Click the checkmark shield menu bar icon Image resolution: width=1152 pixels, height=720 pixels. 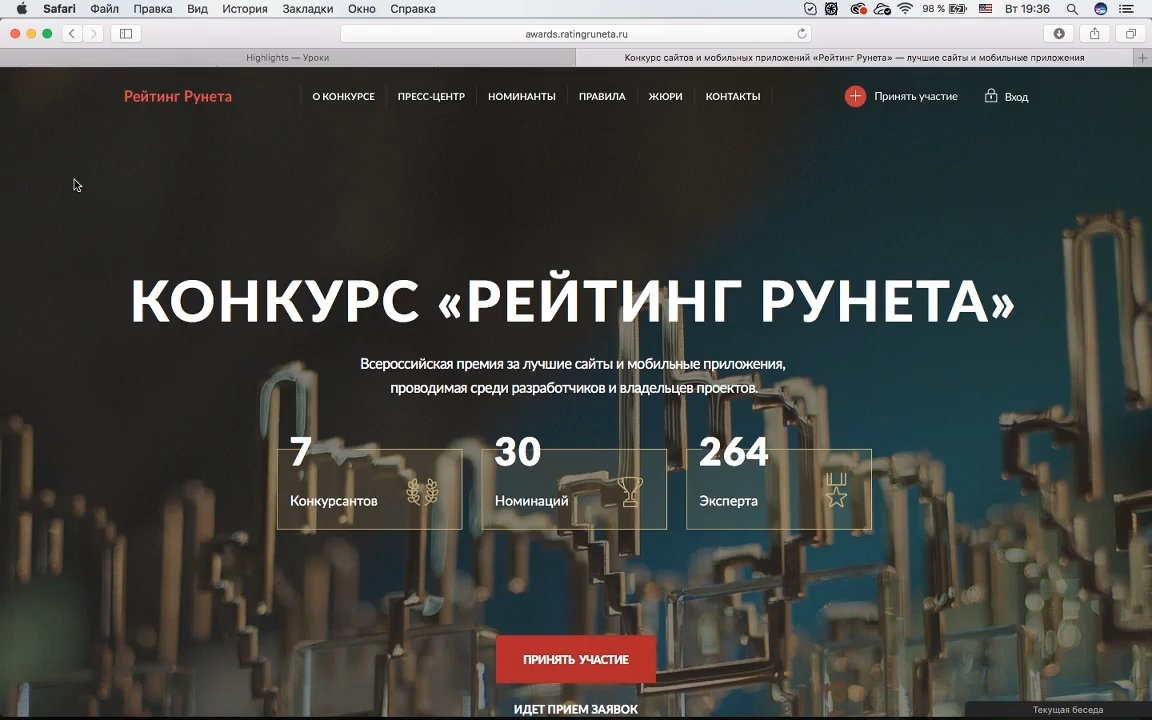click(x=810, y=9)
